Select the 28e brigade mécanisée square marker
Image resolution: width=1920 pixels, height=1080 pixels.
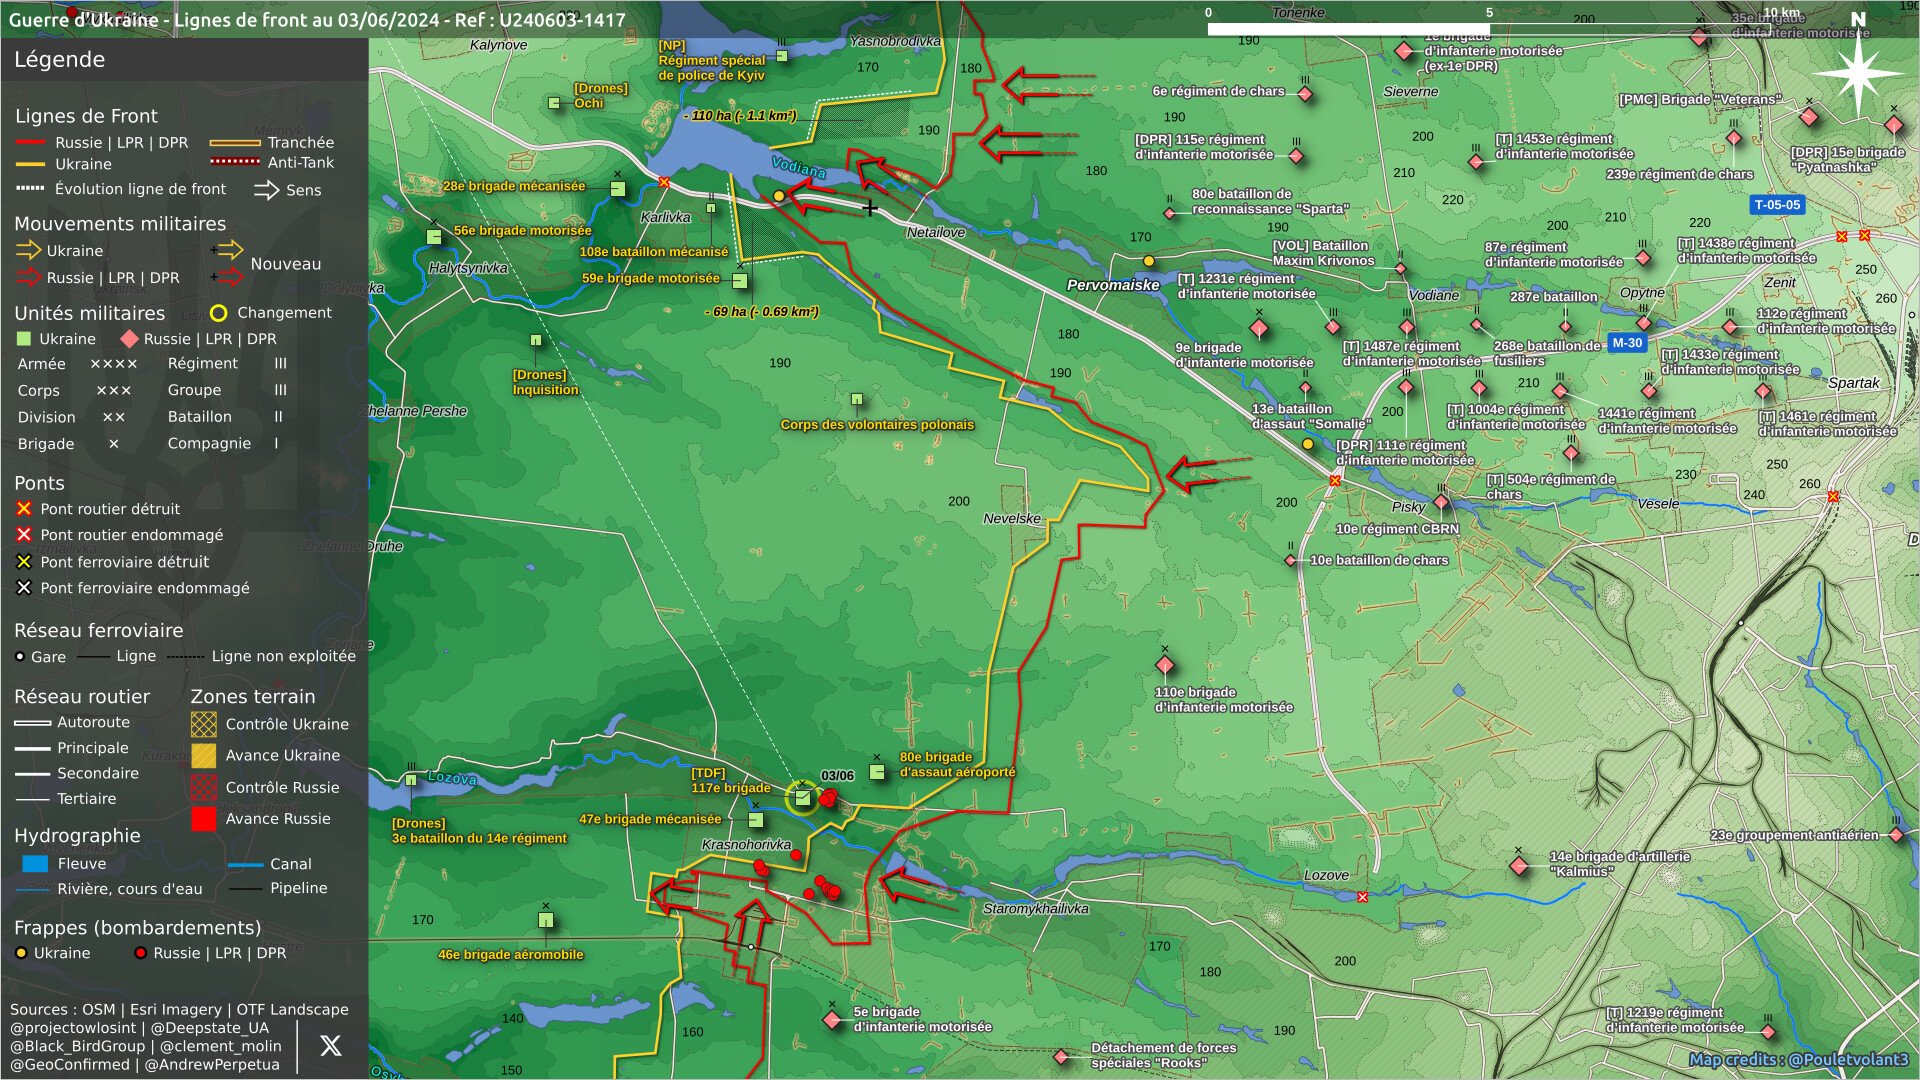(618, 189)
